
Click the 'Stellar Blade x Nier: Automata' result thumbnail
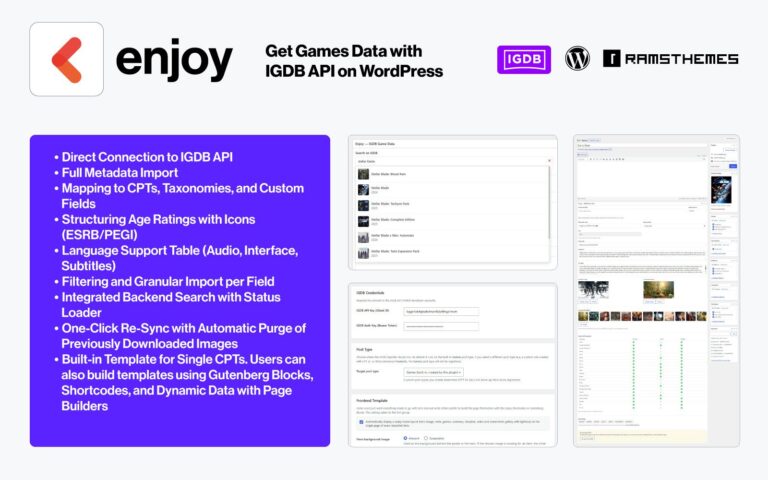coord(363,238)
